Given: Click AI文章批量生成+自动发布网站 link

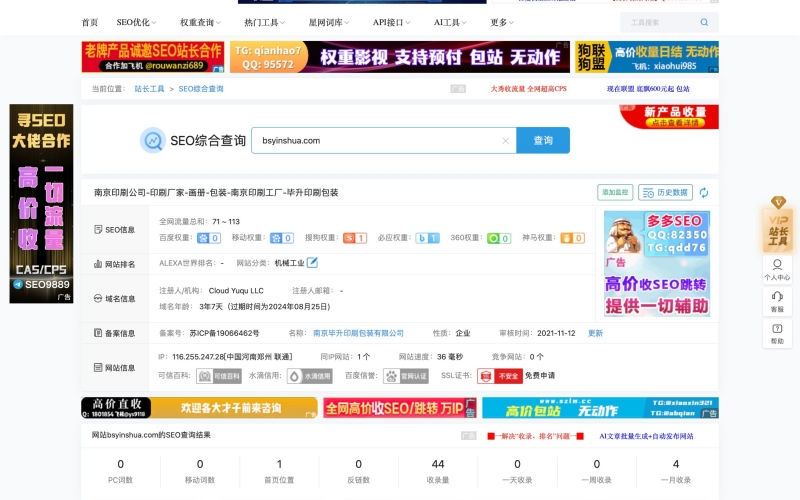Looking at the screenshot, I should [646, 436].
